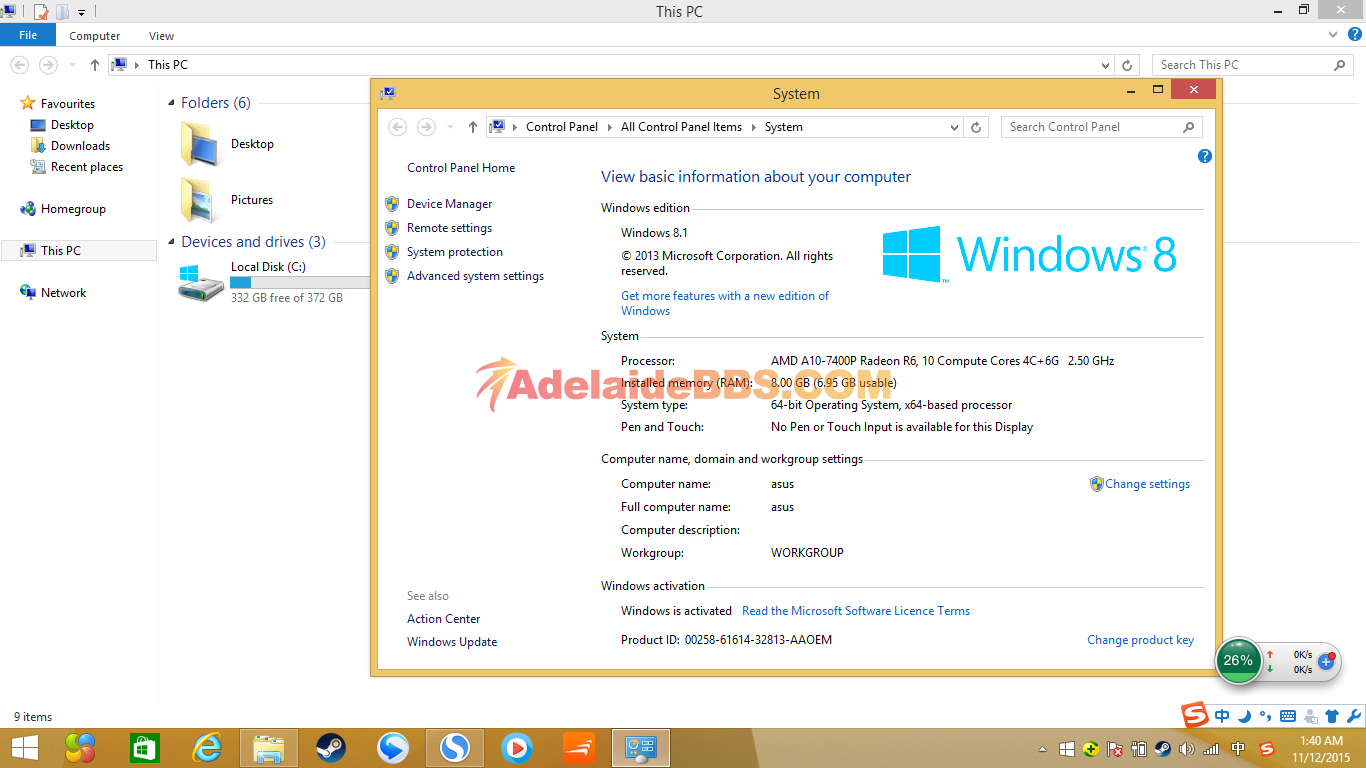Viewport: 1366px width, 768px height.
Task: Open the Control Panel address bar dropdown
Action: coord(954,127)
